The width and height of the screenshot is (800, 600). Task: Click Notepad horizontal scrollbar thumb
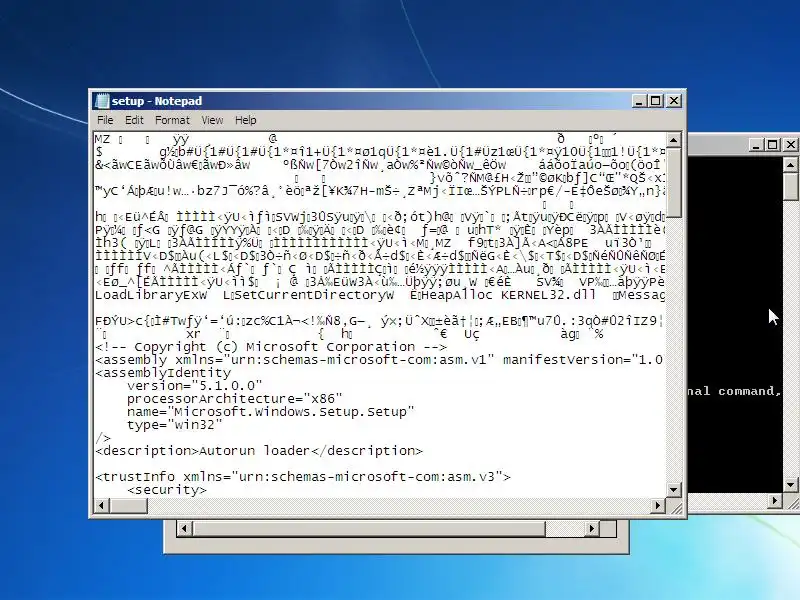click(128, 505)
